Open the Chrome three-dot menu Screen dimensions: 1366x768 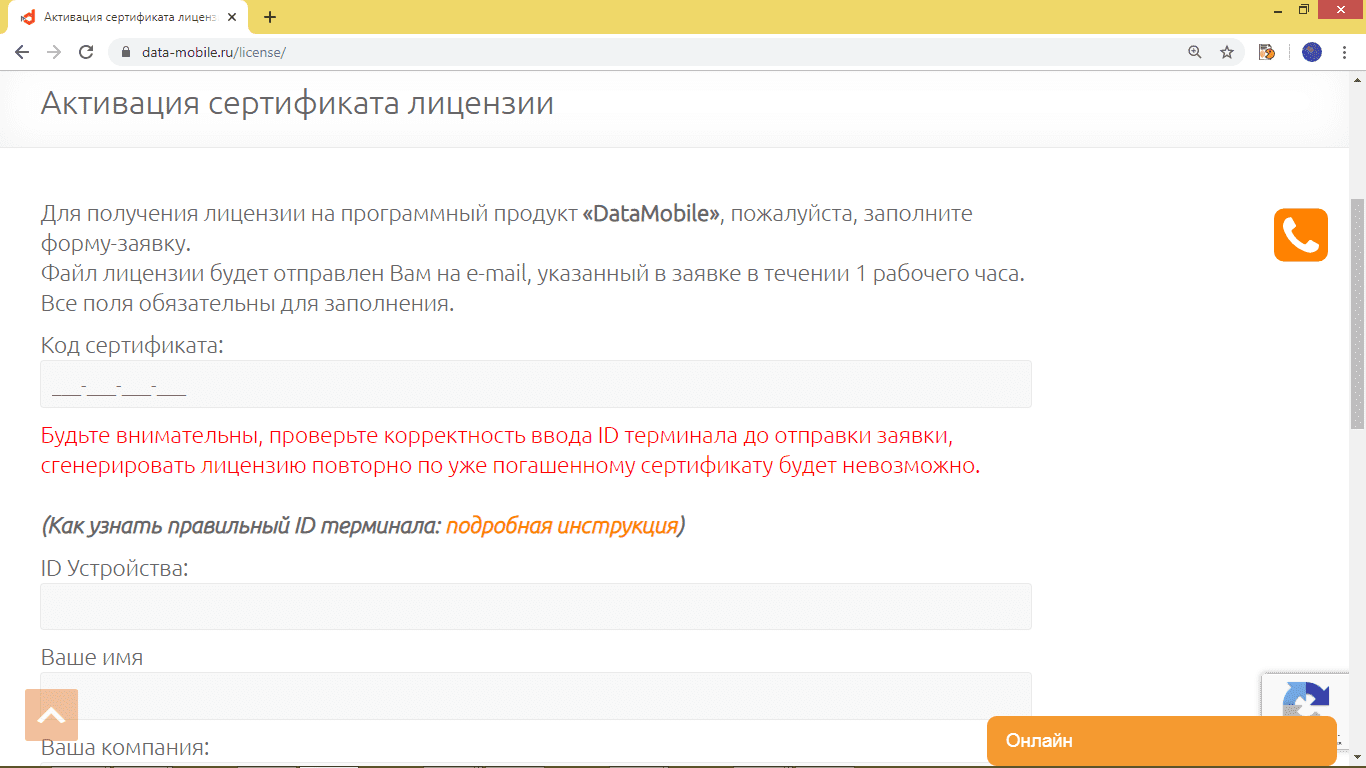1345,52
